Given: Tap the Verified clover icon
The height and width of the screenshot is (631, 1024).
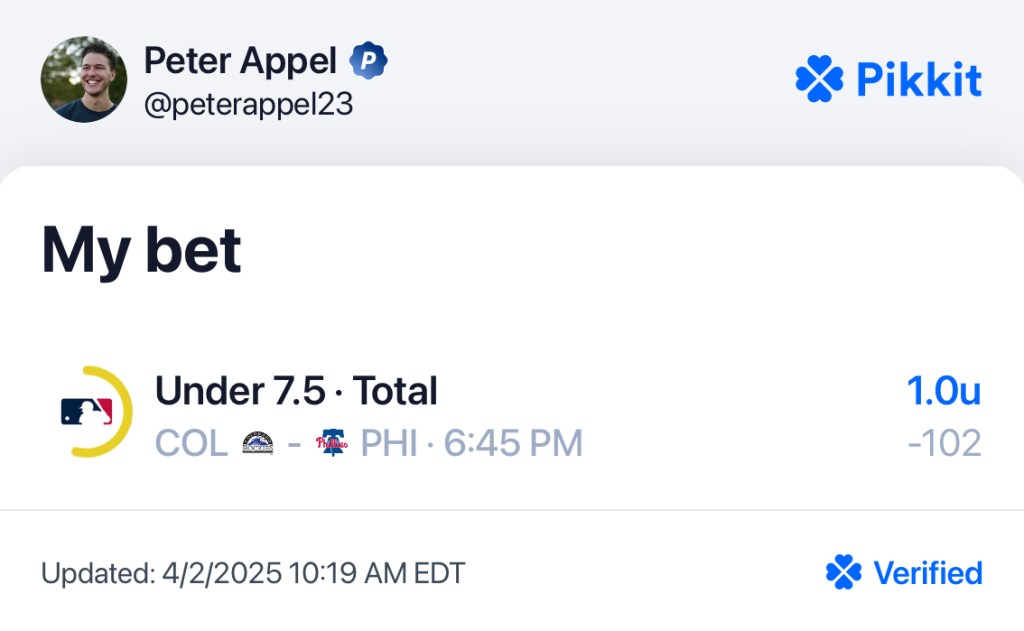Looking at the screenshot, I should pyautogui.click(x=844, y=572).
